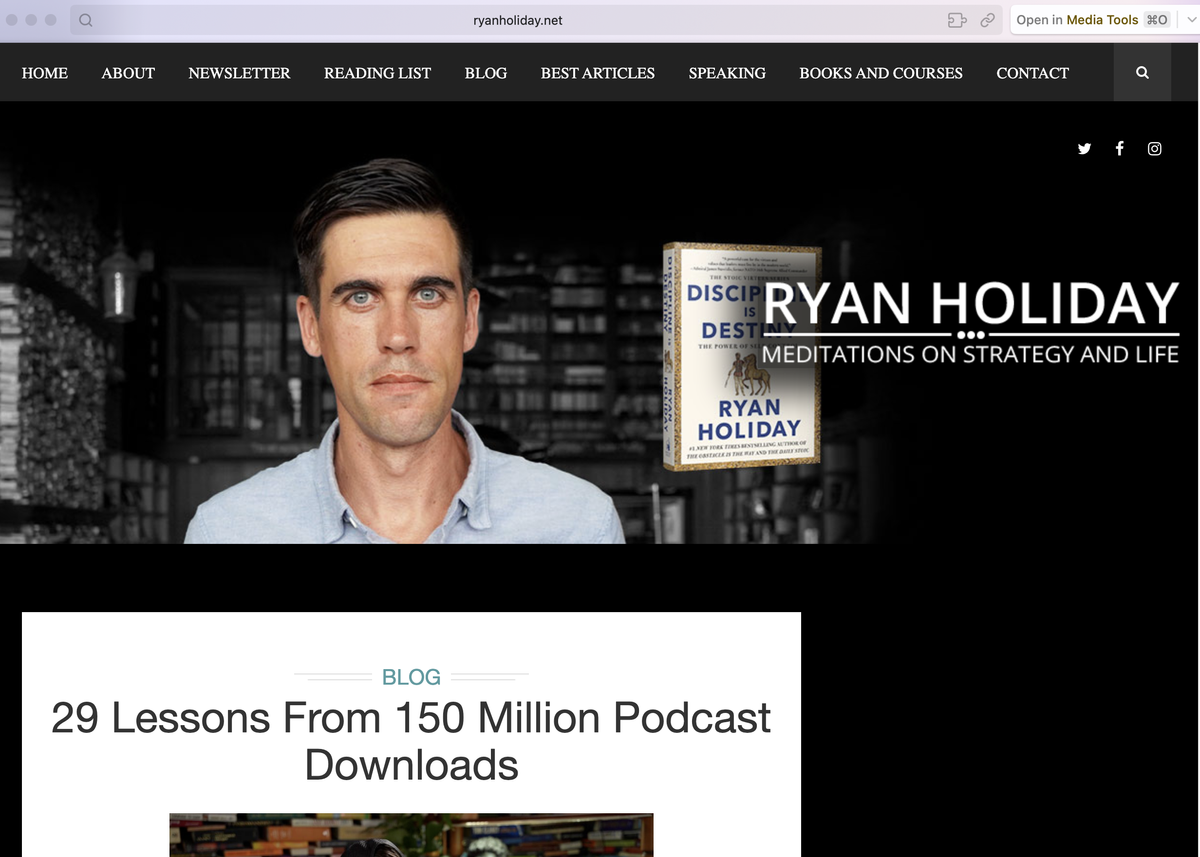Open the BLOG menu item
Viewport: 1200px width, 857px height.
(486, 73)
